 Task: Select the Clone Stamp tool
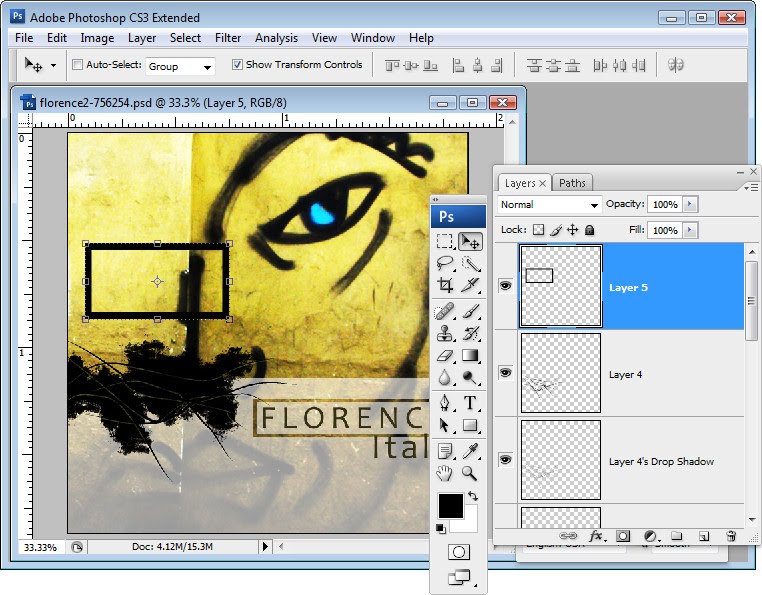(445, 333)
